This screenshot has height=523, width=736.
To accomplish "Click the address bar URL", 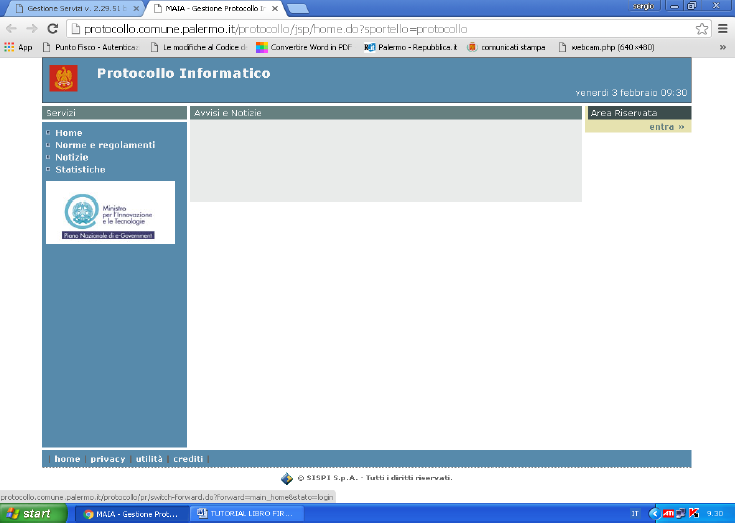I will 275,29.
